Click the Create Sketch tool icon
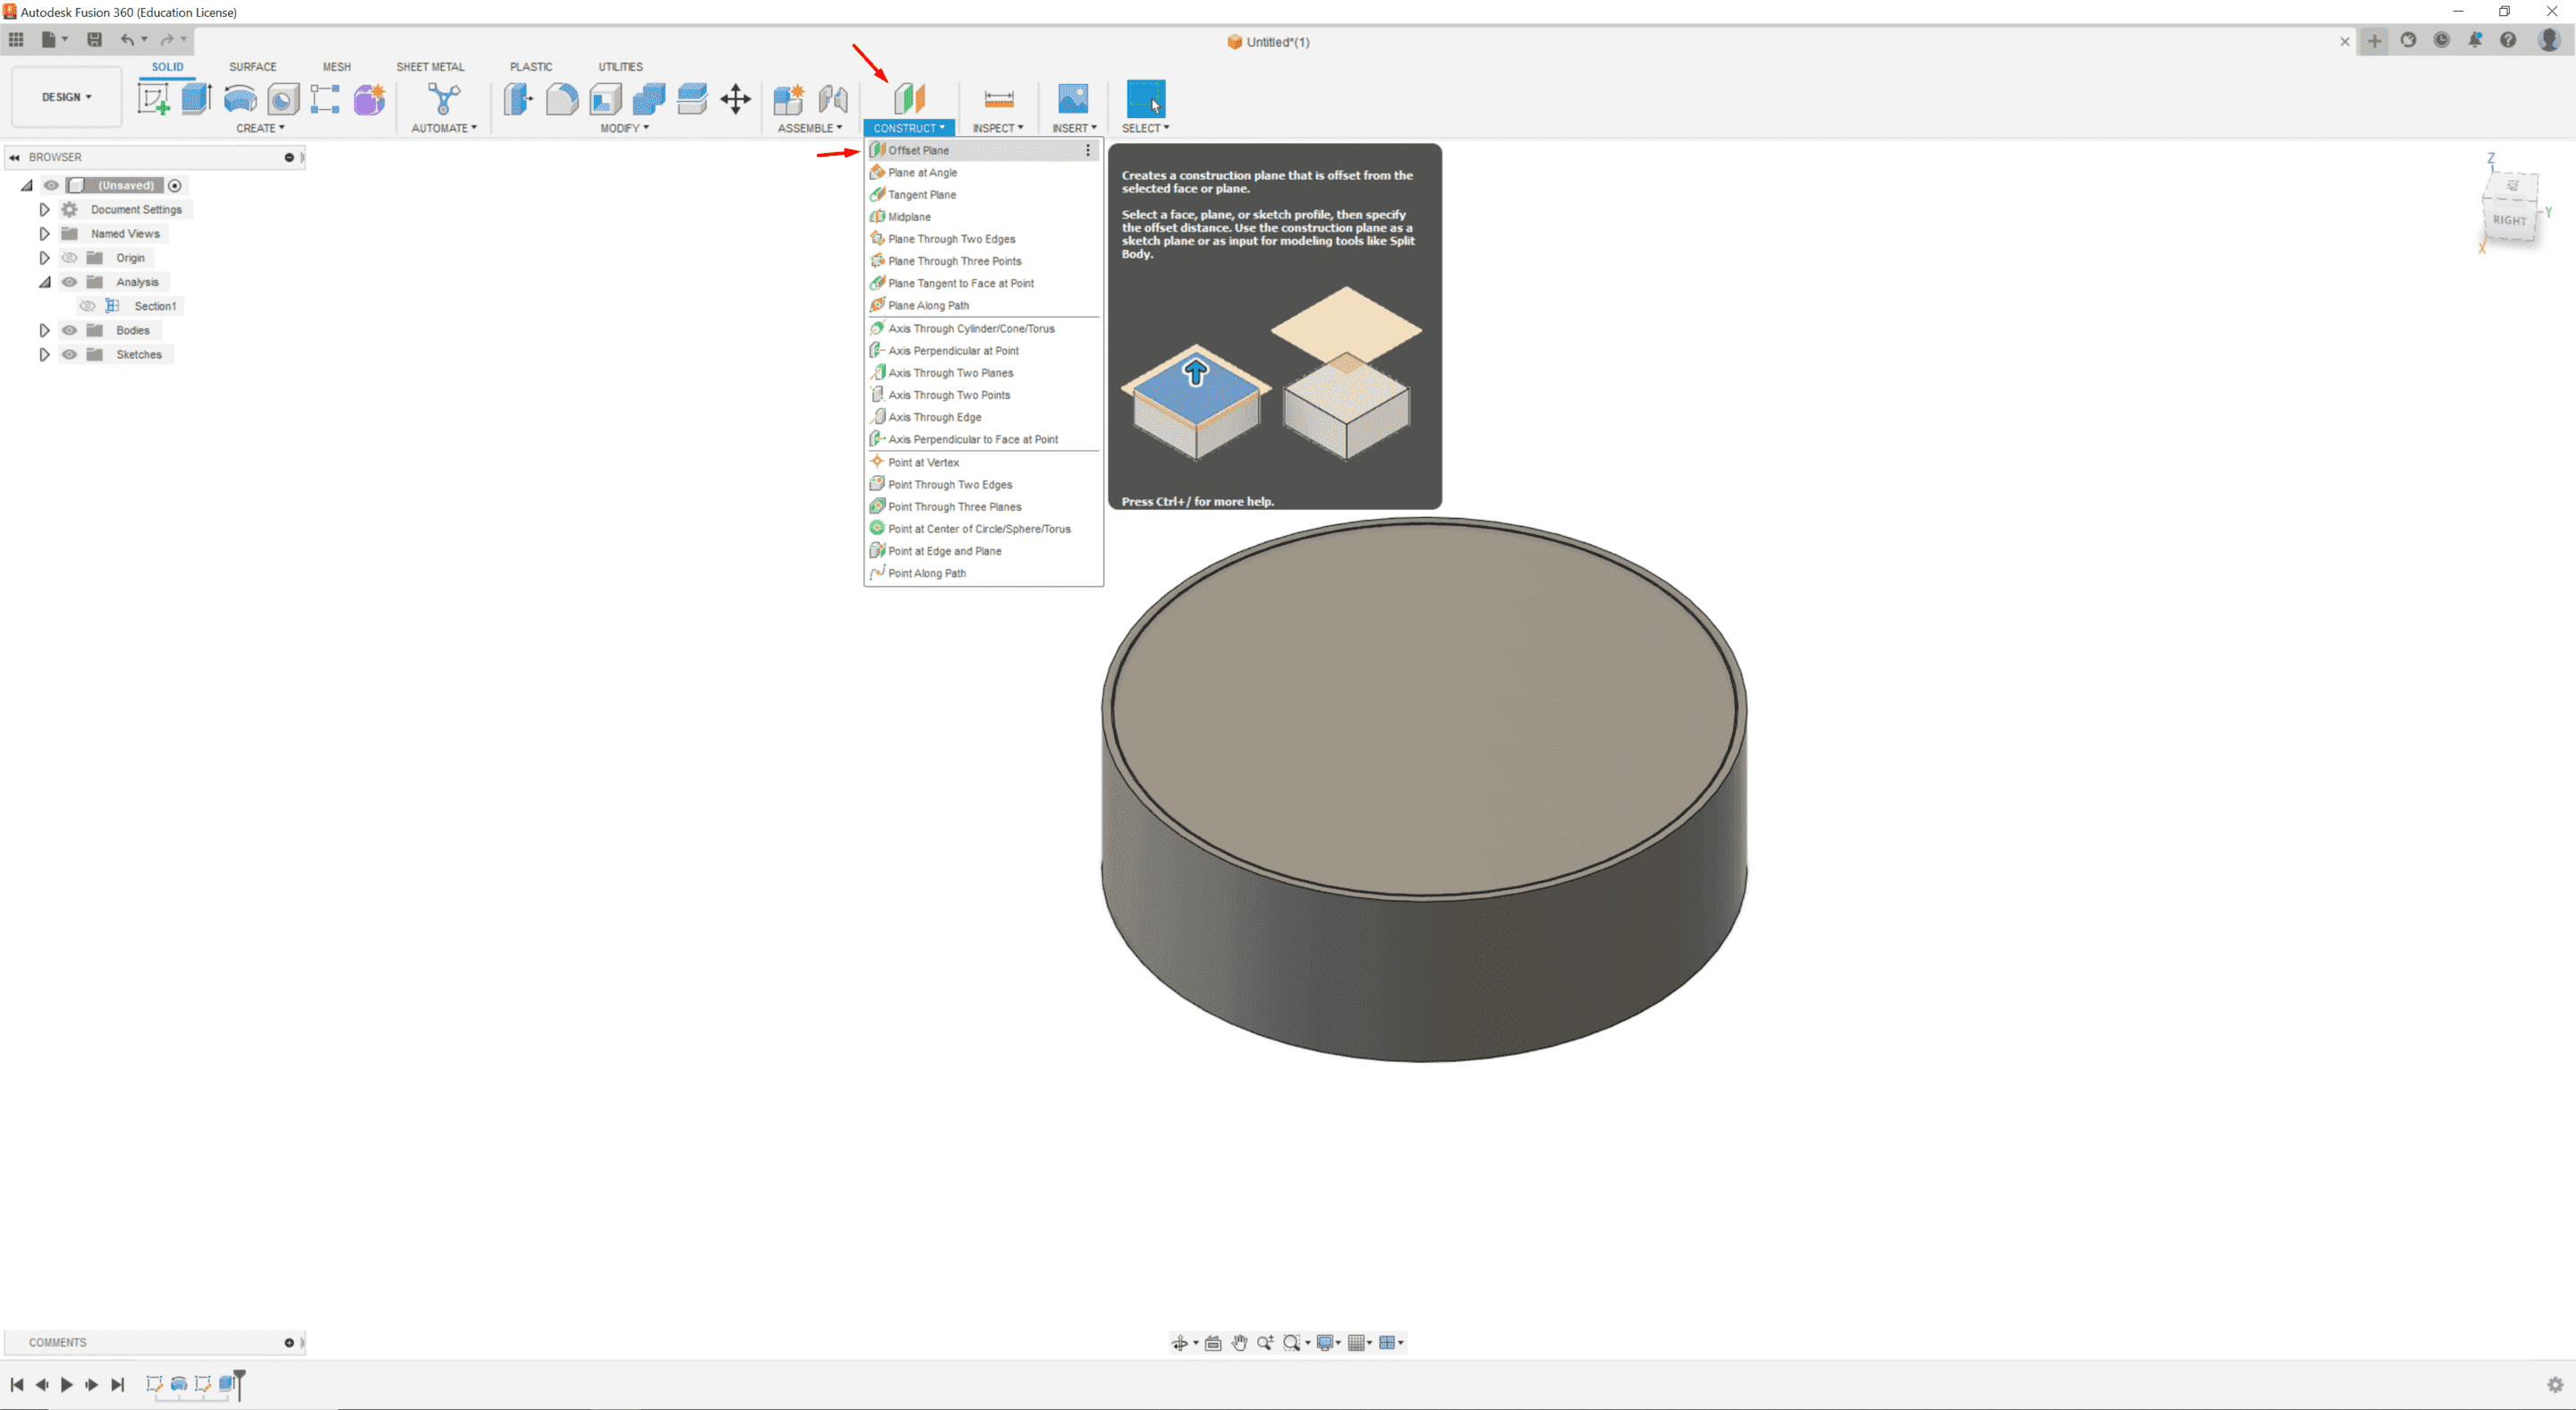Screen dimensions: 2576x1410 [x=153, y=98]
